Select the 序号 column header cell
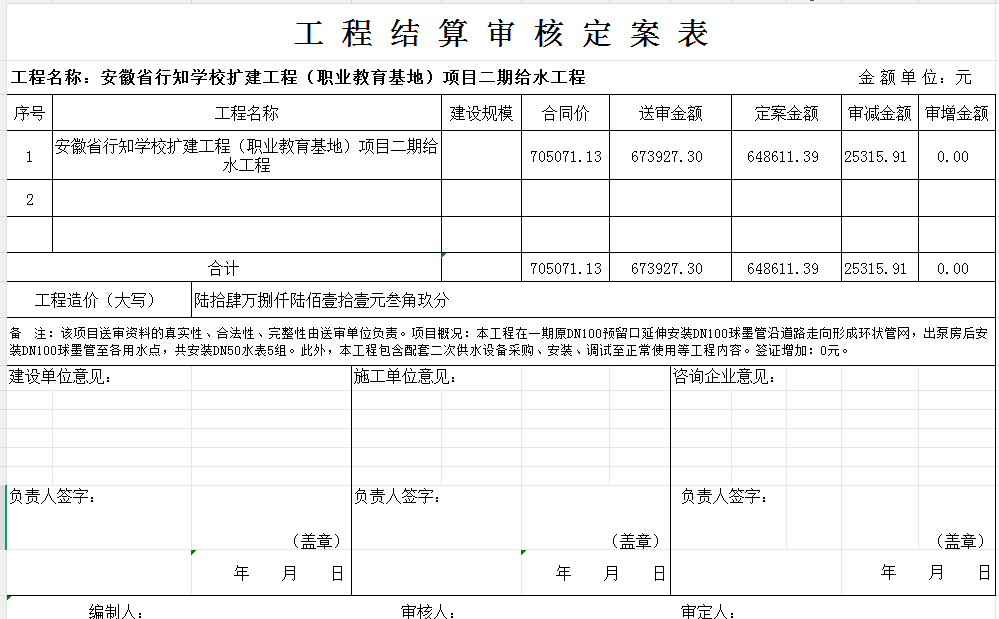The width and height of the screenshot is (999, 619). pyautogui.click(x=29, y=113)
